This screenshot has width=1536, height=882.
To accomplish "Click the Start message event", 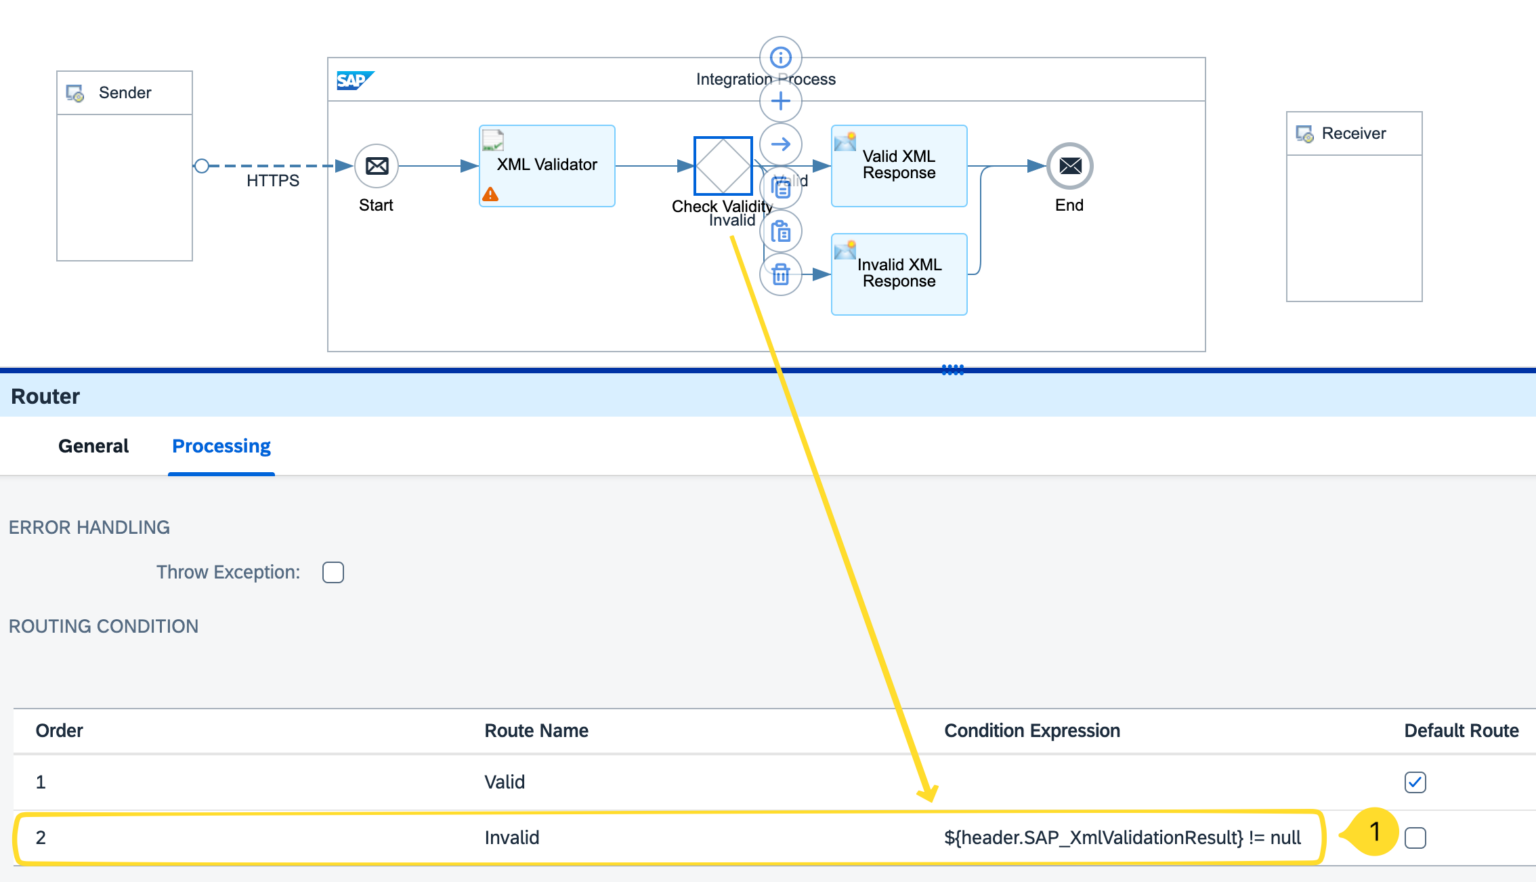I will tap(376, 166).
